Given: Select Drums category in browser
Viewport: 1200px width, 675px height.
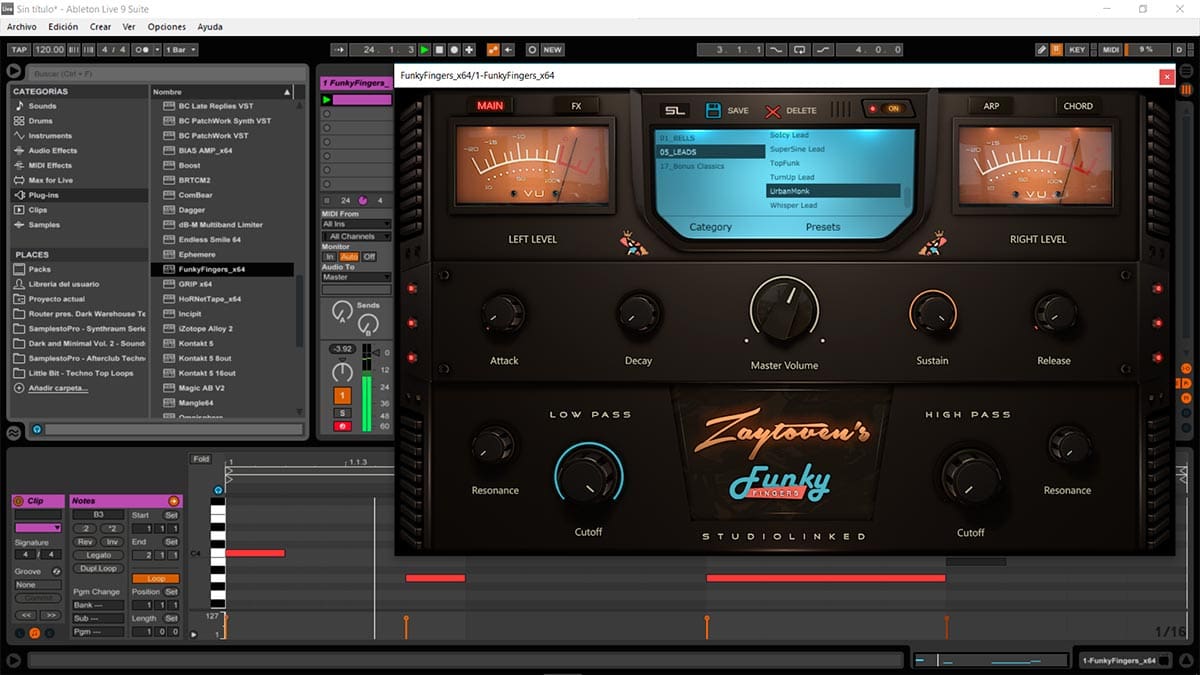Looking at the screenshot, I should [41, 121].
